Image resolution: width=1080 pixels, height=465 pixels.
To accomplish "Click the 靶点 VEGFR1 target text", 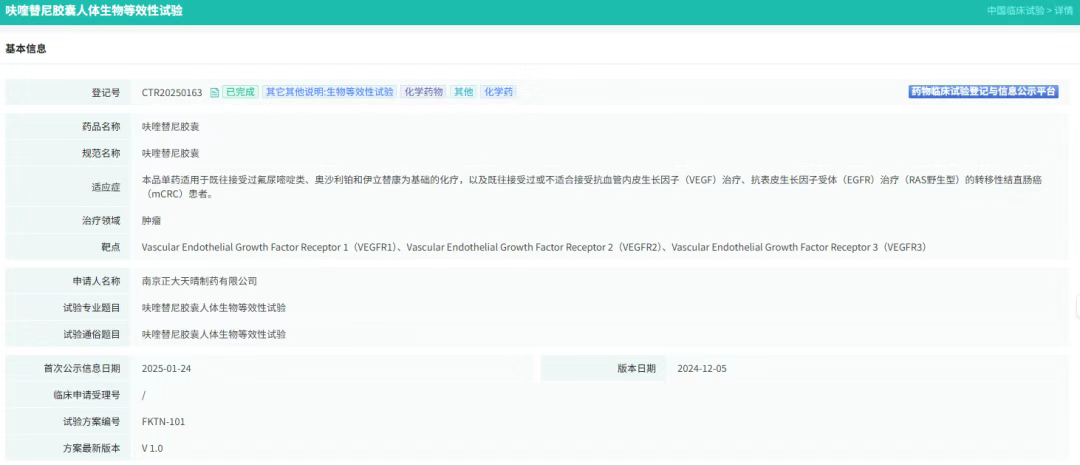I will tap(270, 247).
